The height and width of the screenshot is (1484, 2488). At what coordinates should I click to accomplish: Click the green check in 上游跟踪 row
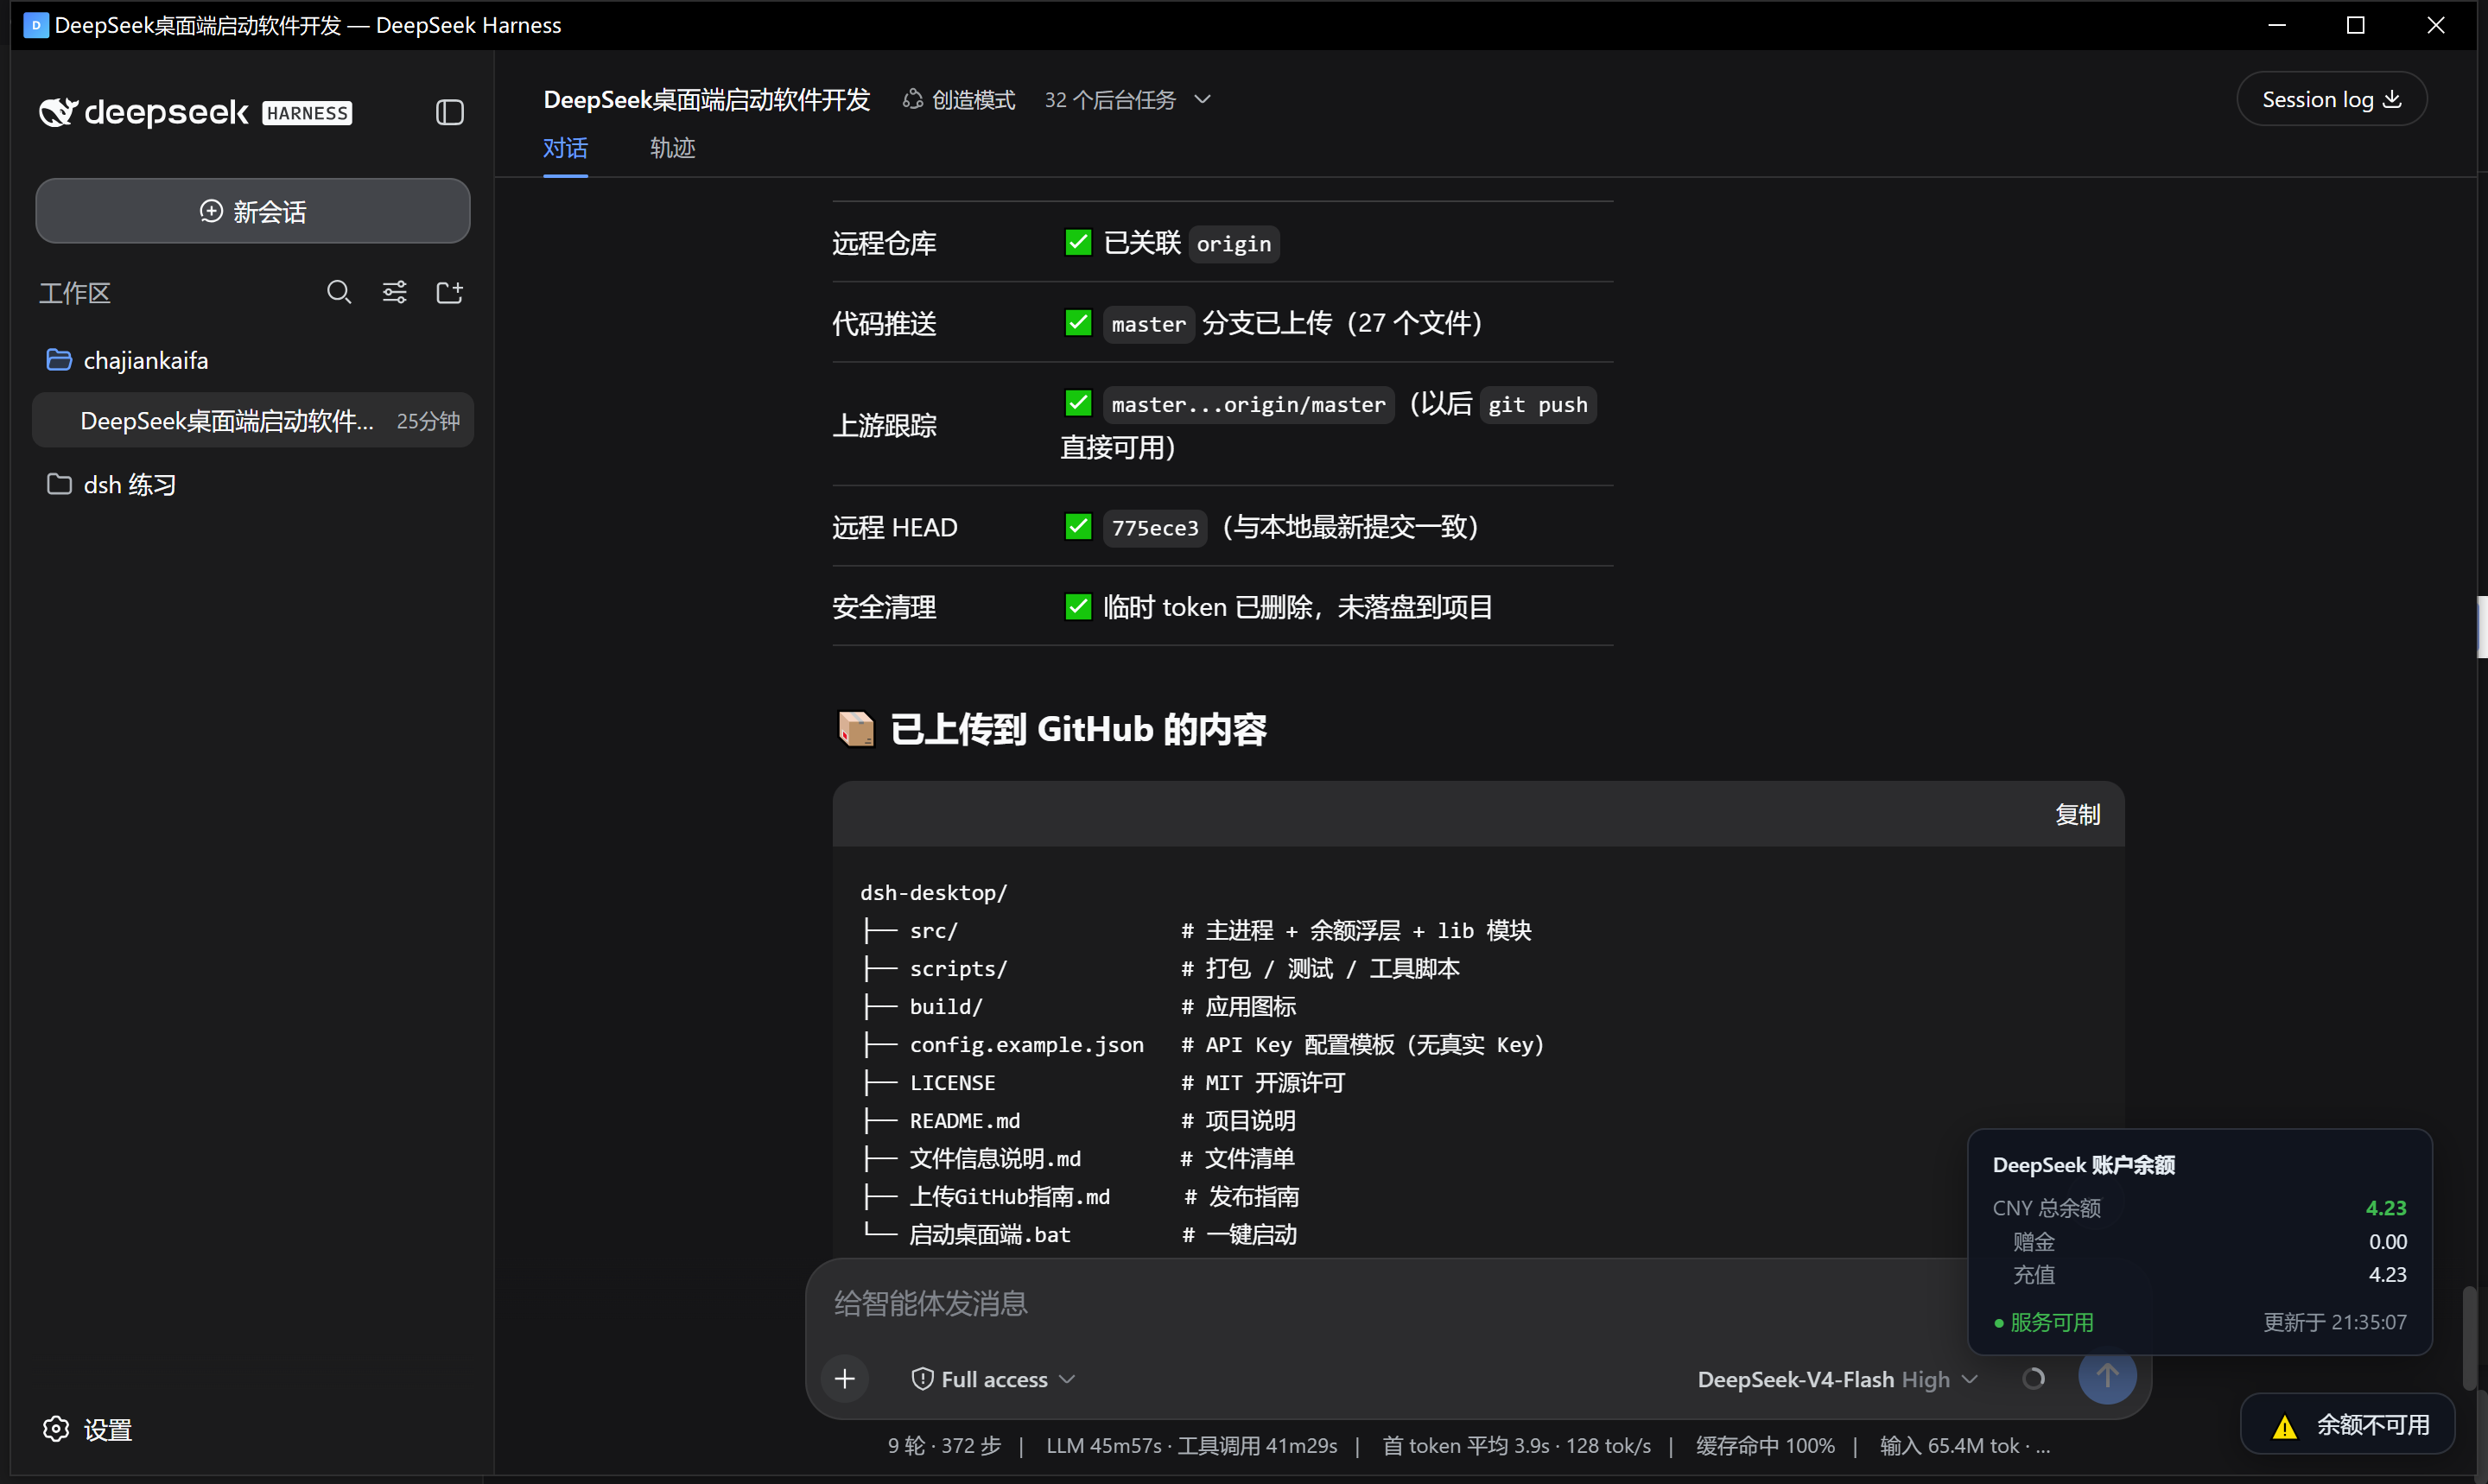[x=1078, y=403]
